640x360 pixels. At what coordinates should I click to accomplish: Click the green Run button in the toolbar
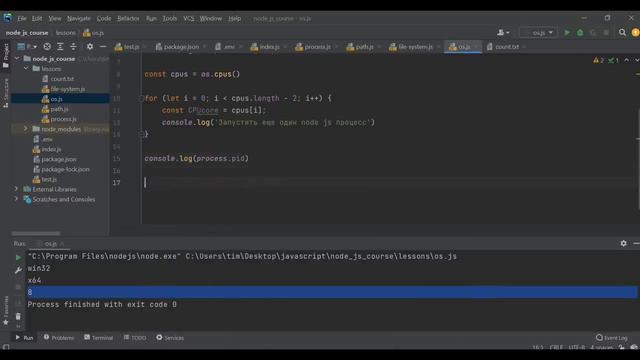pyautogui.click(x=567, y=33)
